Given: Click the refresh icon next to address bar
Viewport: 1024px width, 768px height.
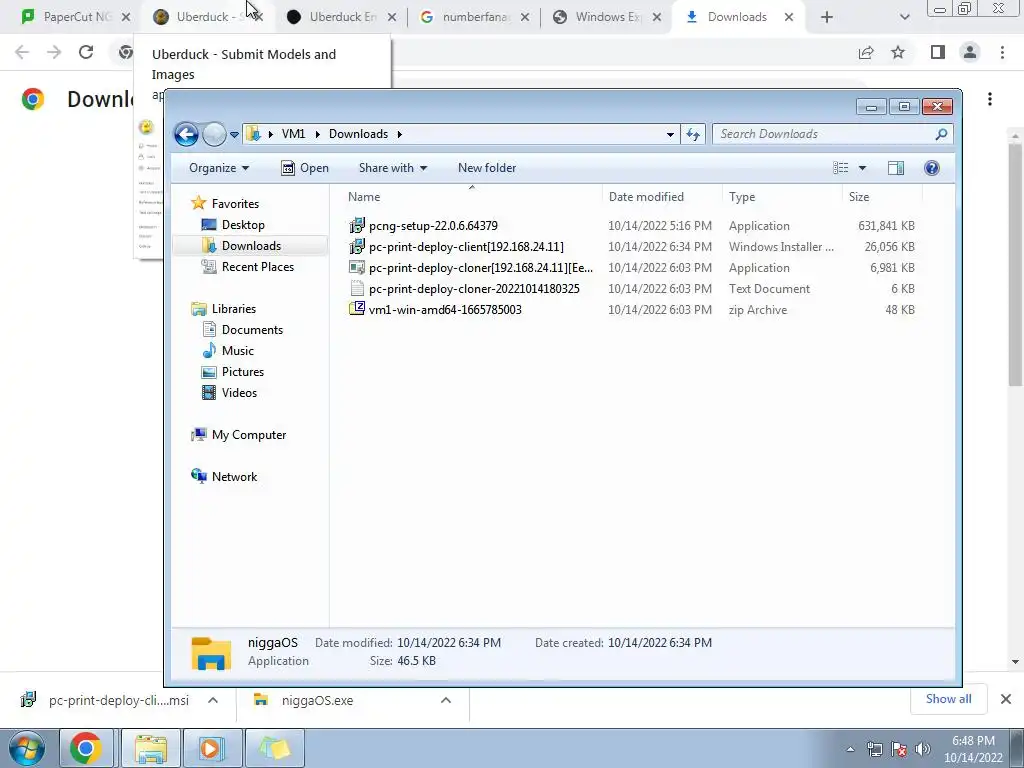Looking at the screenshot, I should (x=693, y=135).
